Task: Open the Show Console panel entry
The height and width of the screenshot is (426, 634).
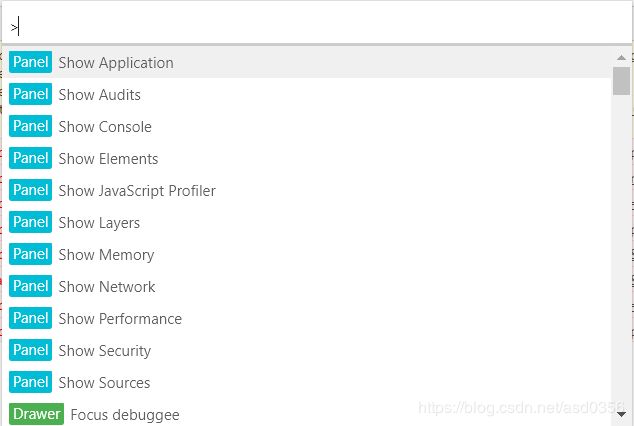Action: tap(307, 126)
